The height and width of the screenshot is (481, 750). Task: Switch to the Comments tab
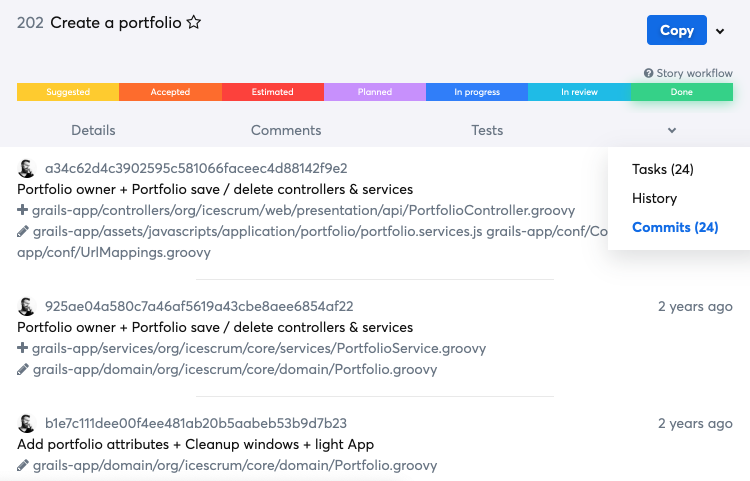coord(286,130)
